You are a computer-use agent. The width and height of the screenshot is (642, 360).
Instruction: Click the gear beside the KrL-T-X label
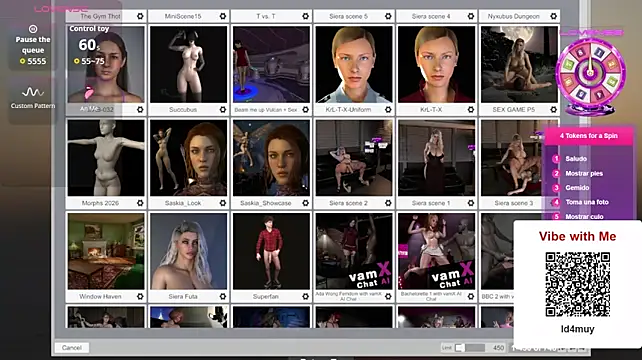471,110
